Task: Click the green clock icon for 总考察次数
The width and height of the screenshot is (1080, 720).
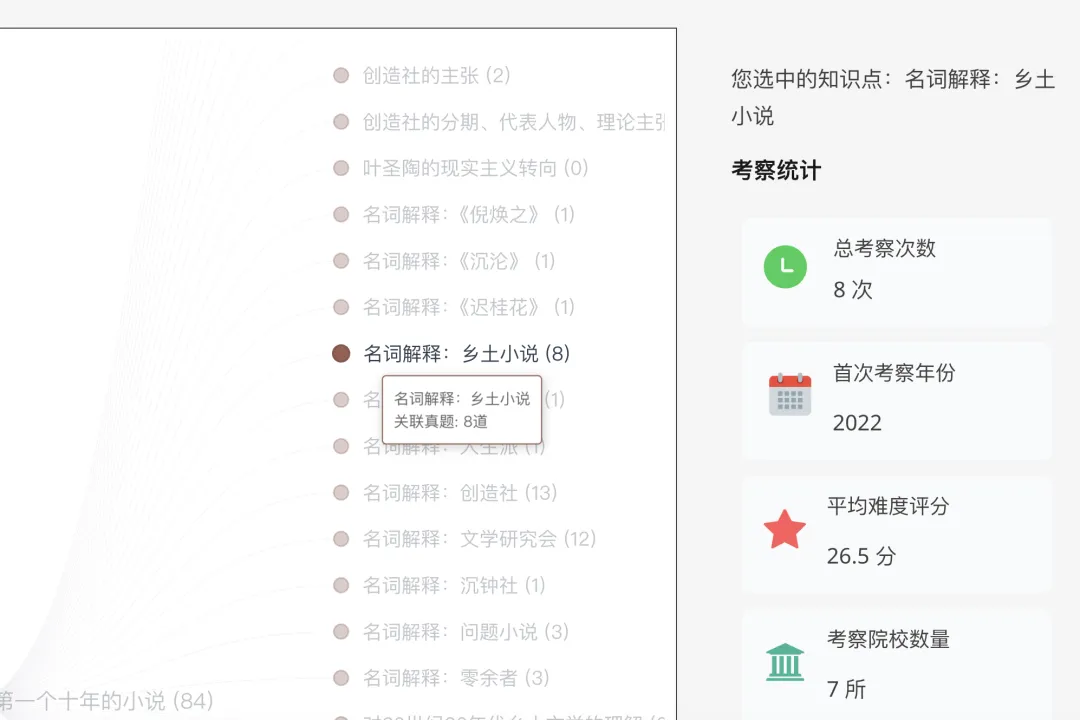Action: click(x=786, y=267)
